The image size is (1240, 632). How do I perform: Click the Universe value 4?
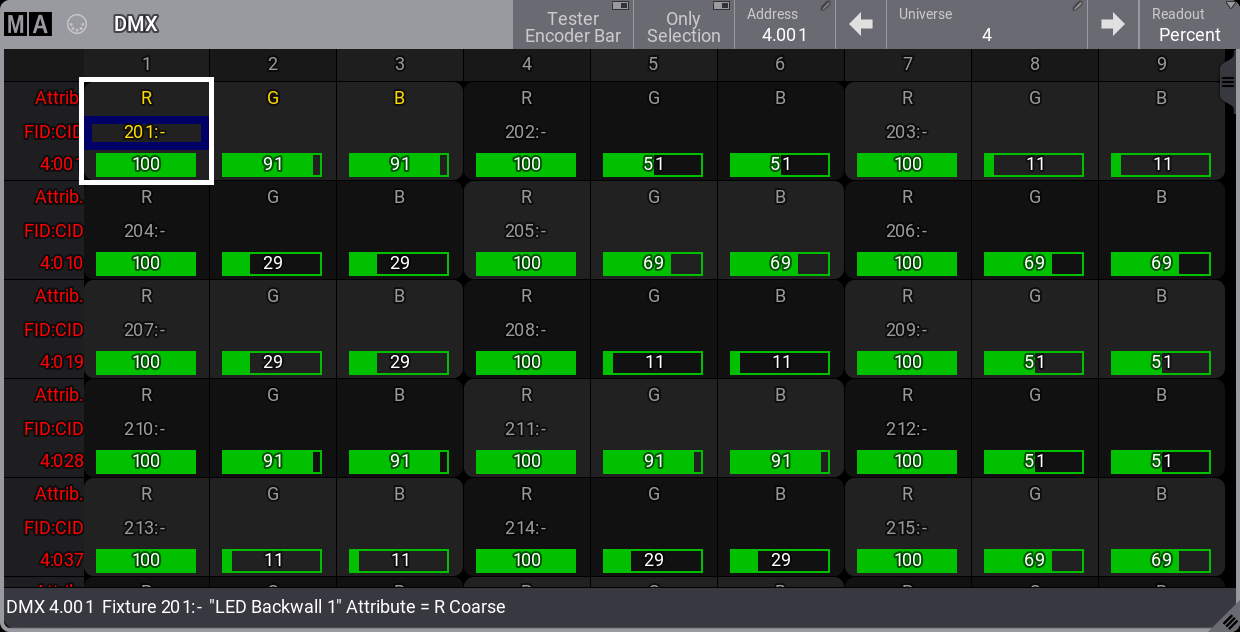pyautogui.click(x=986, y=34)
